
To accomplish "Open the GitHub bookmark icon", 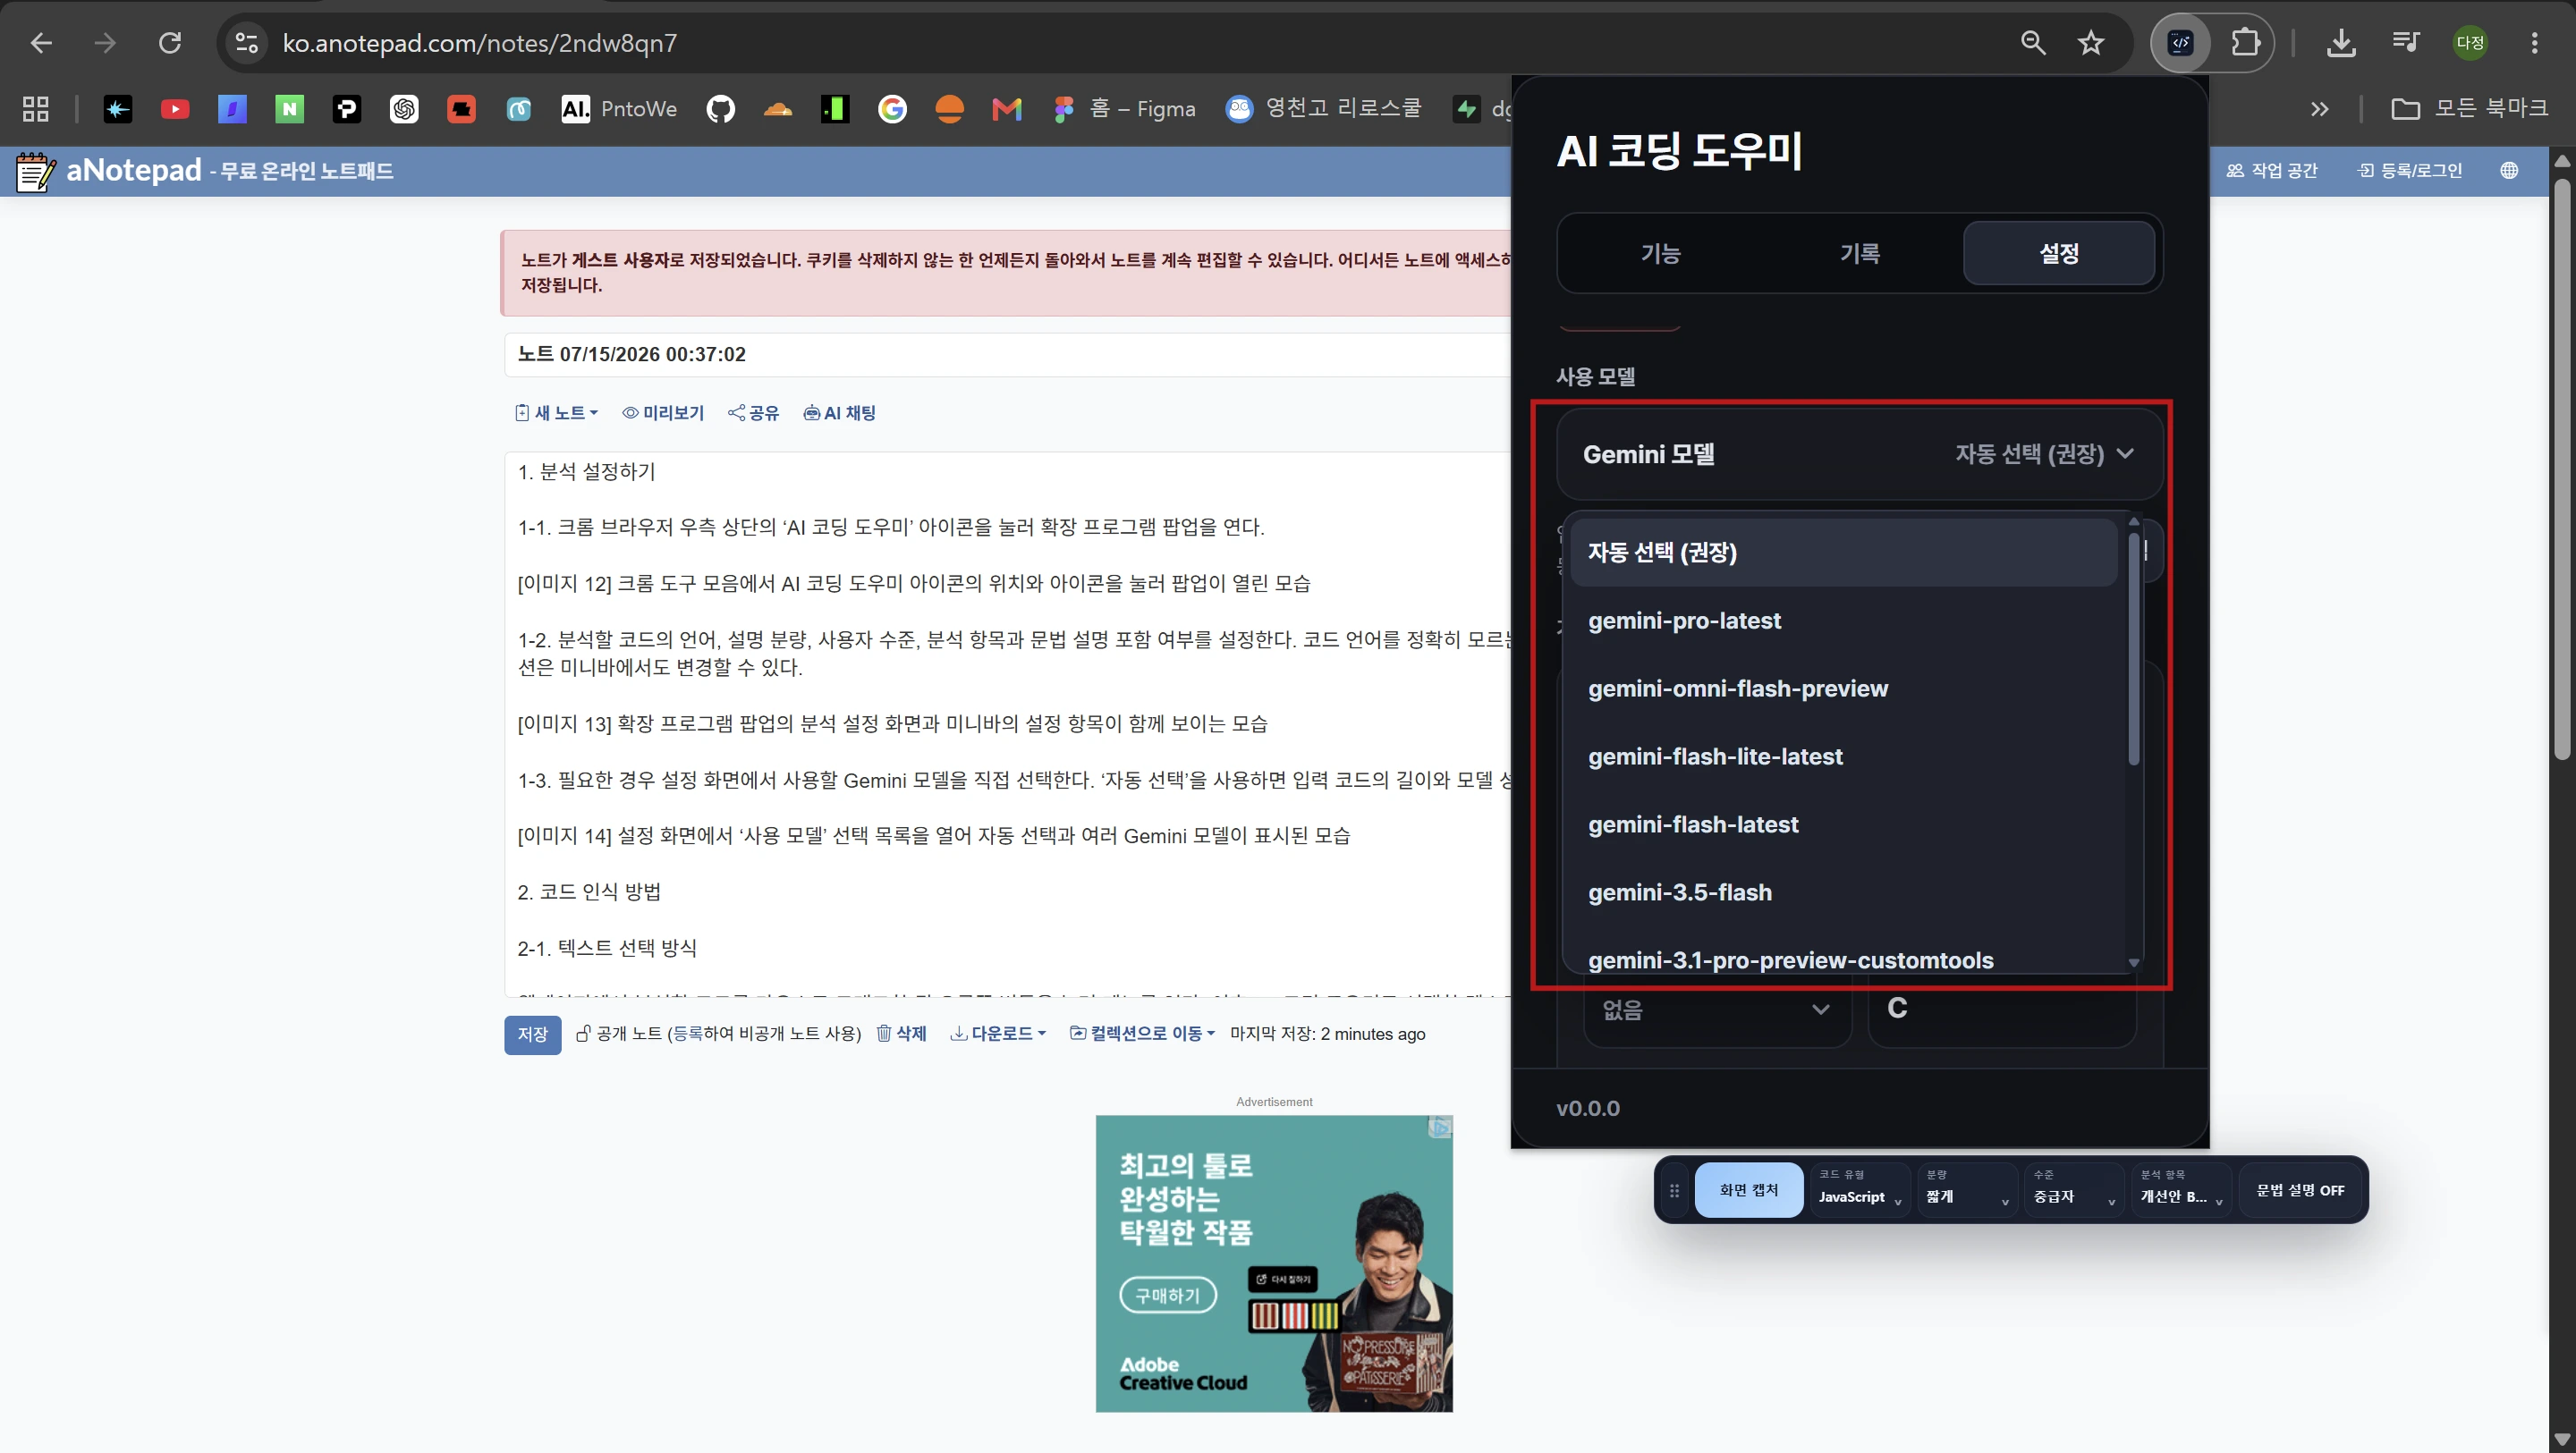I will (720, 109).
